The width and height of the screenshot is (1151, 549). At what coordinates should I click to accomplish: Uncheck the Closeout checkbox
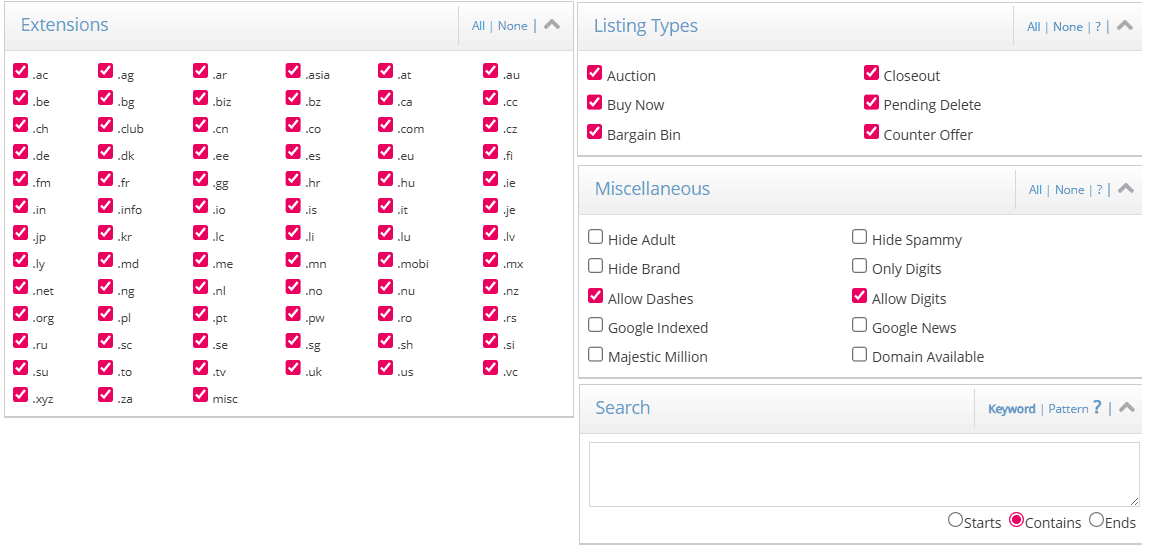pos(871,73)
